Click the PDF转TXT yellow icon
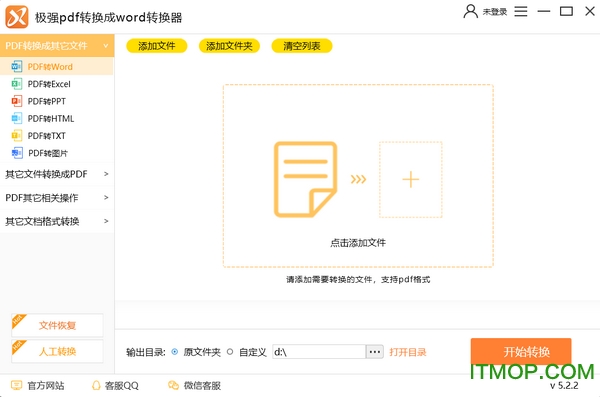600x397 pixels. (x=16, y=135)
